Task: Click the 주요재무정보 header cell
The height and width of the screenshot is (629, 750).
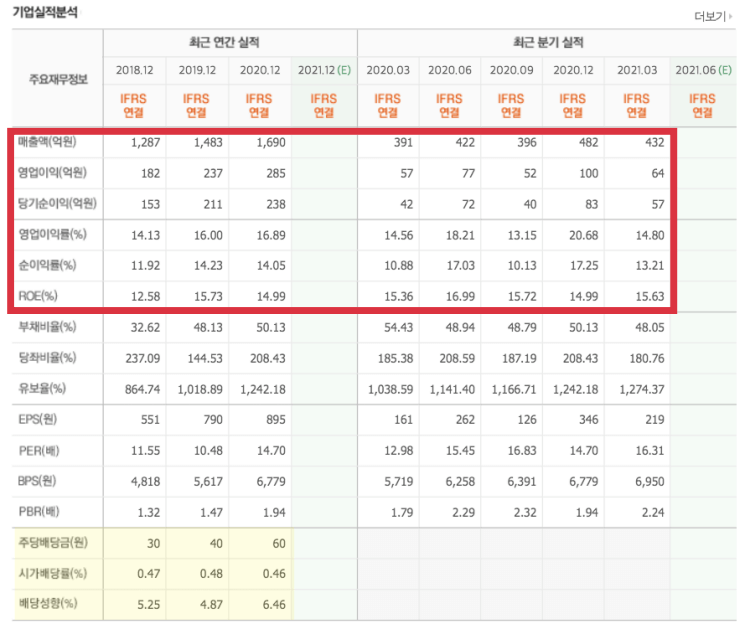Action: click(x=58, y=79)
